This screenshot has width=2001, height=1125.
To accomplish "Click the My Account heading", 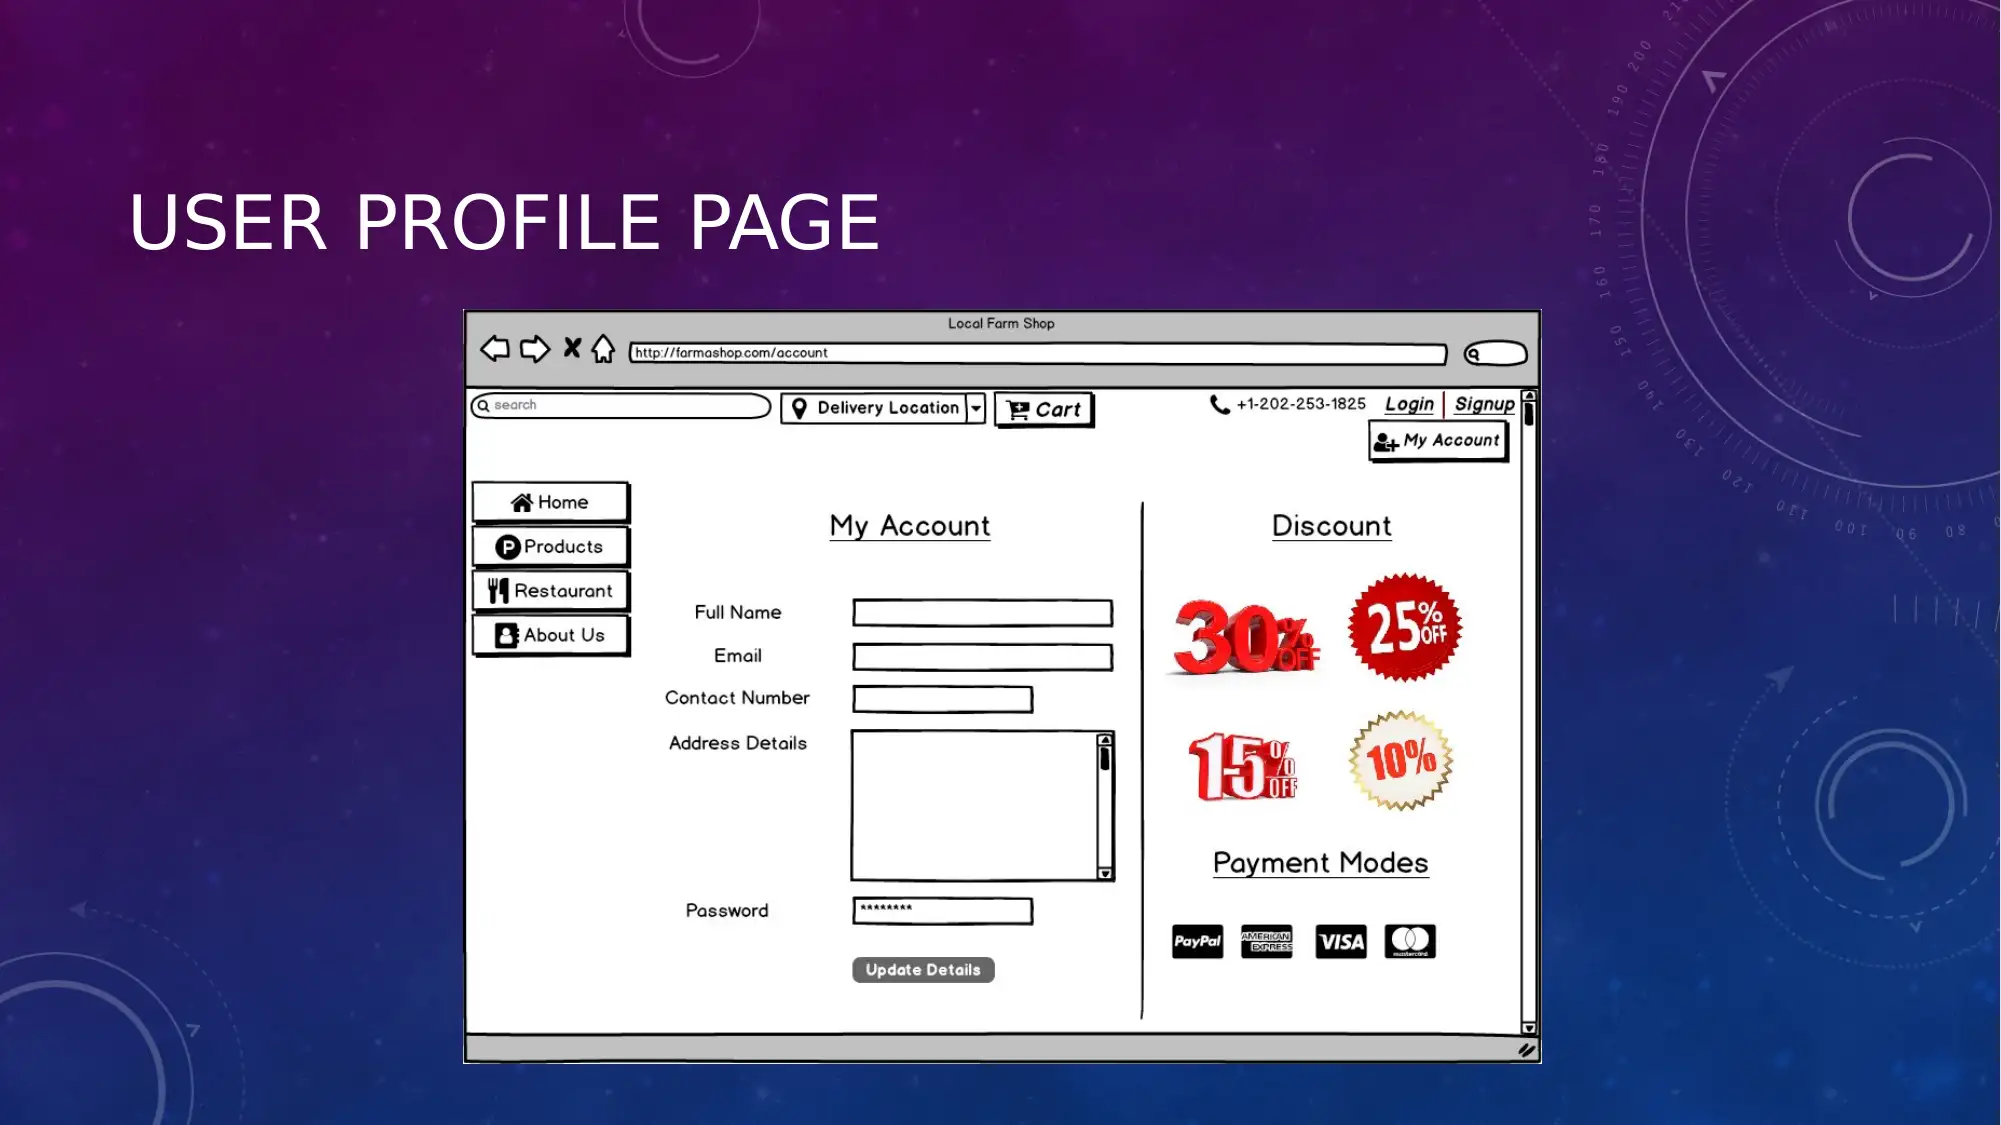I will pyautogui.click(x=910, y=526).
